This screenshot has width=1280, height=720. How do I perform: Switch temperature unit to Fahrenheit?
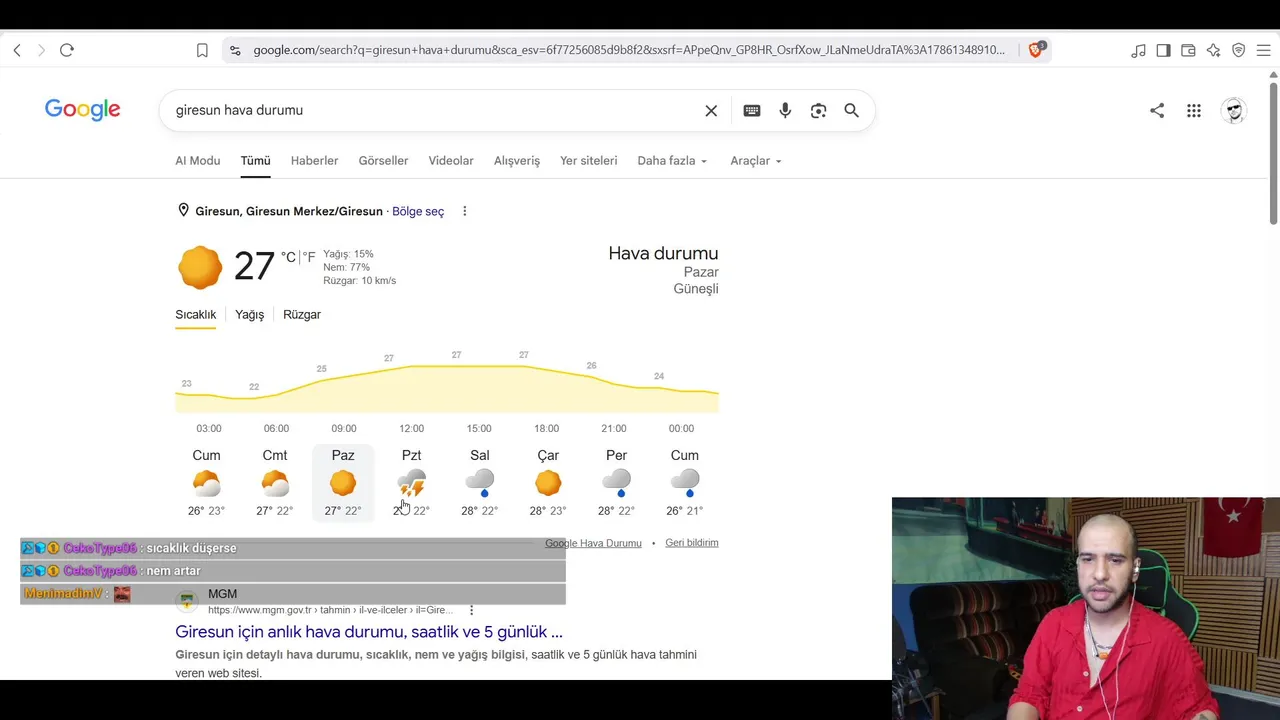[309, 257]
